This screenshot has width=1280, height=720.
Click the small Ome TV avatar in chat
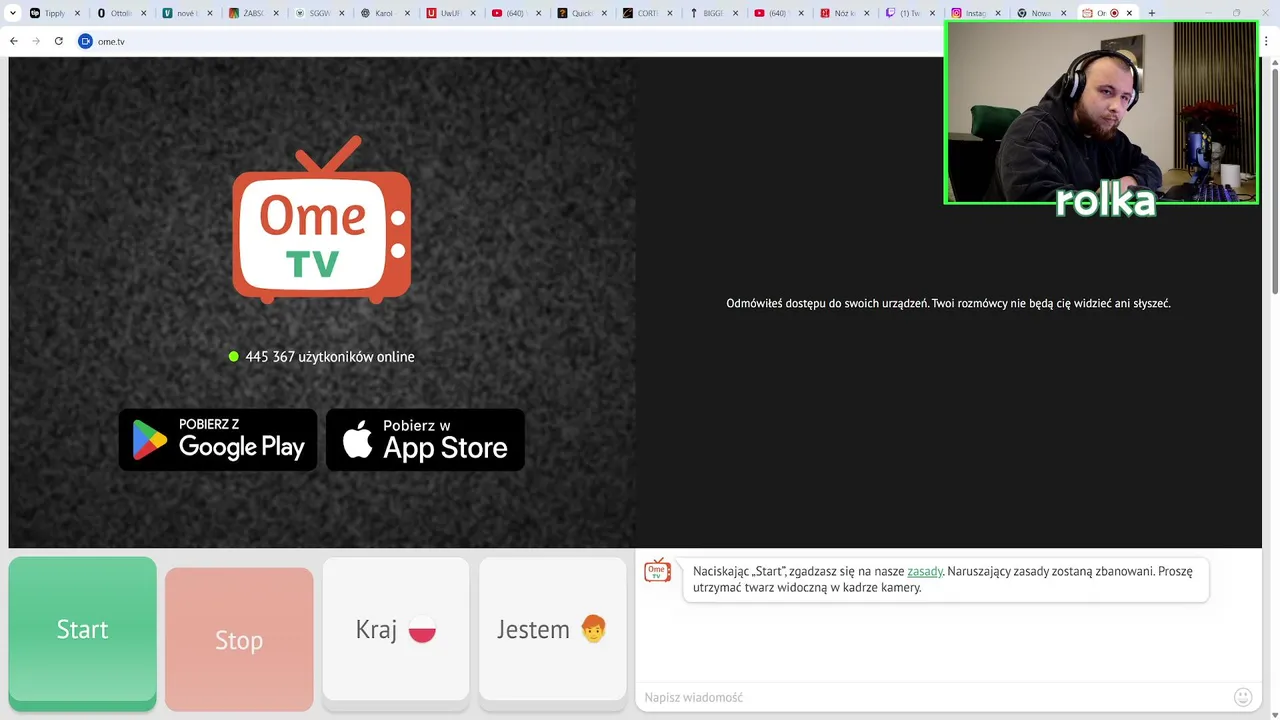pos(657,570)
